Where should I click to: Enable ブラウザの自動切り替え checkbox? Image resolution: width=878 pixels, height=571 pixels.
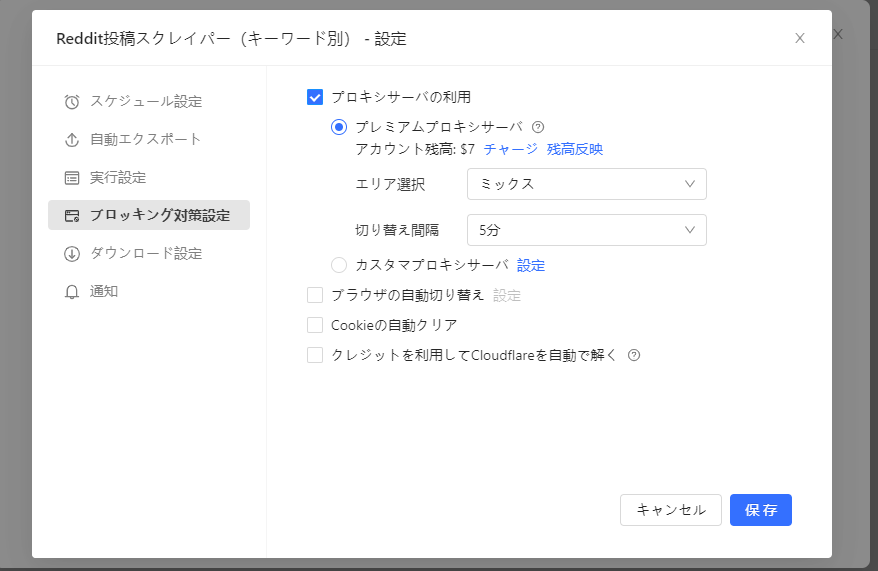[315, 295]
